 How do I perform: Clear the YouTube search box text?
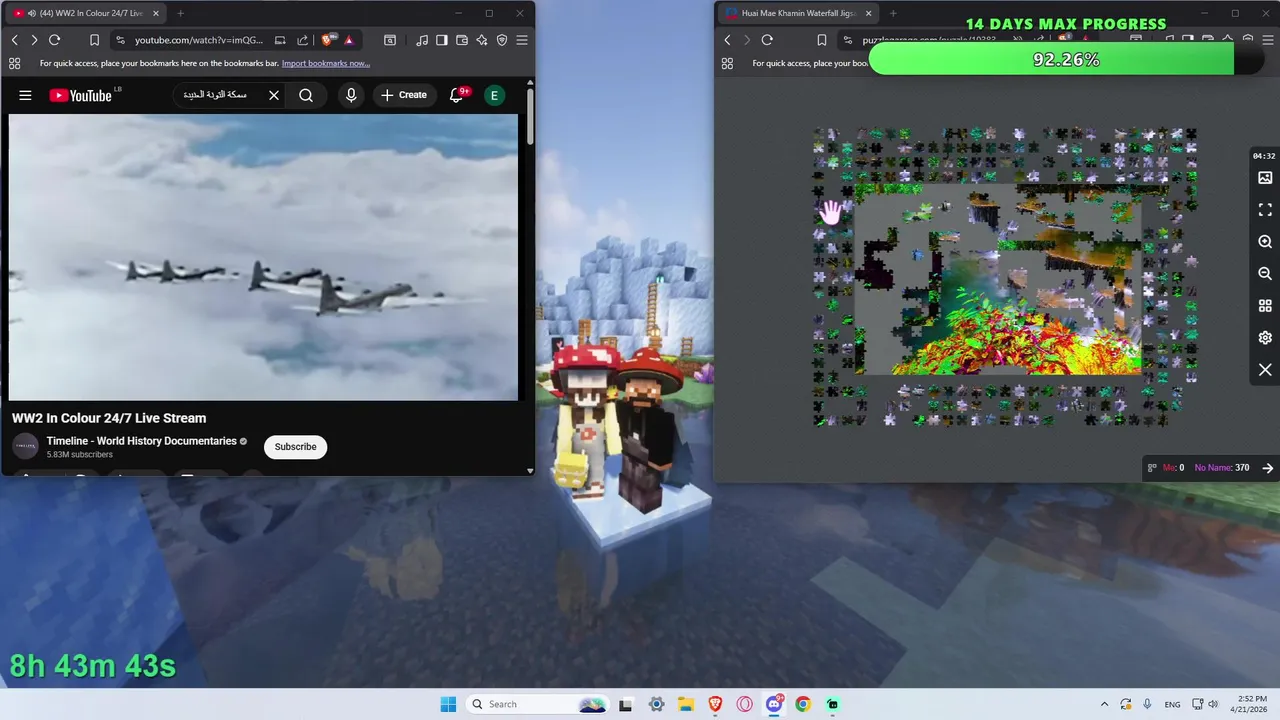[273, 95]
